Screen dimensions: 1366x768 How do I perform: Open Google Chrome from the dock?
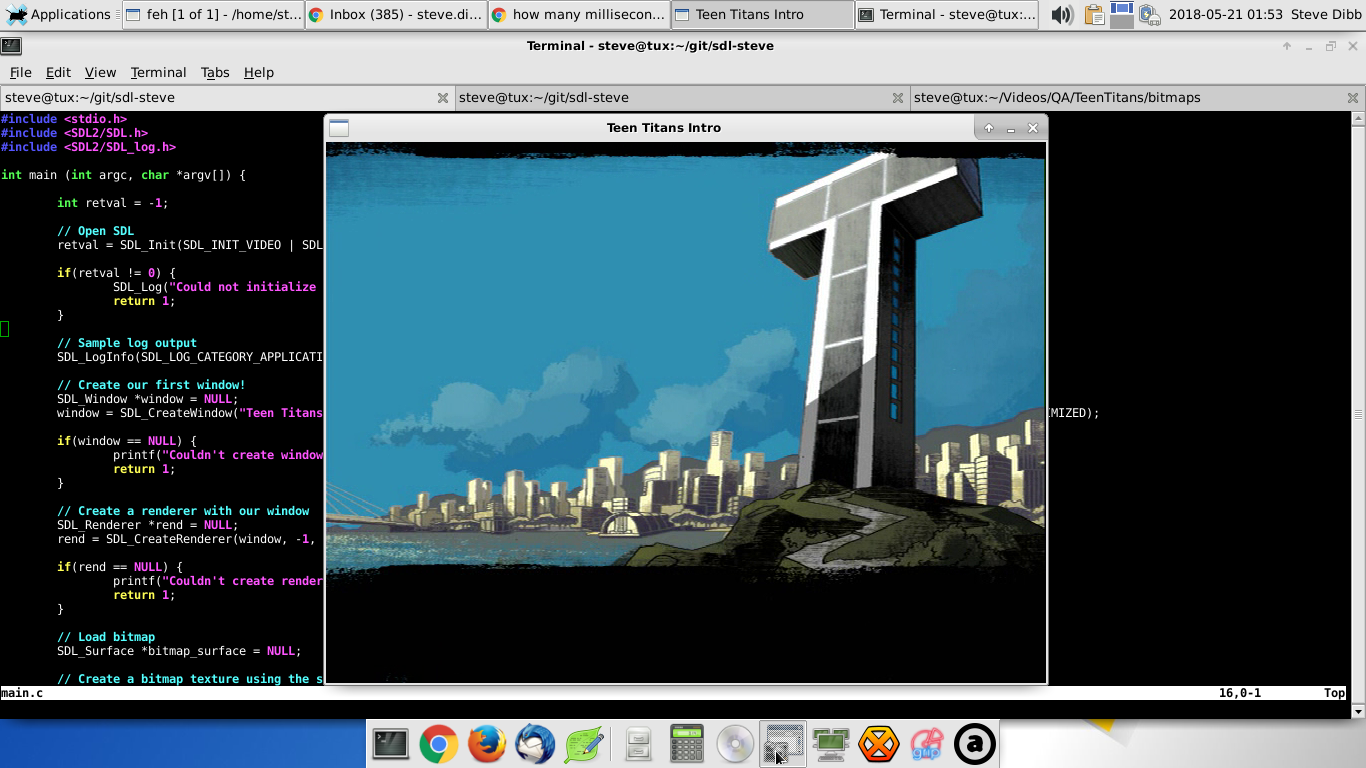(x=439, y=744)
